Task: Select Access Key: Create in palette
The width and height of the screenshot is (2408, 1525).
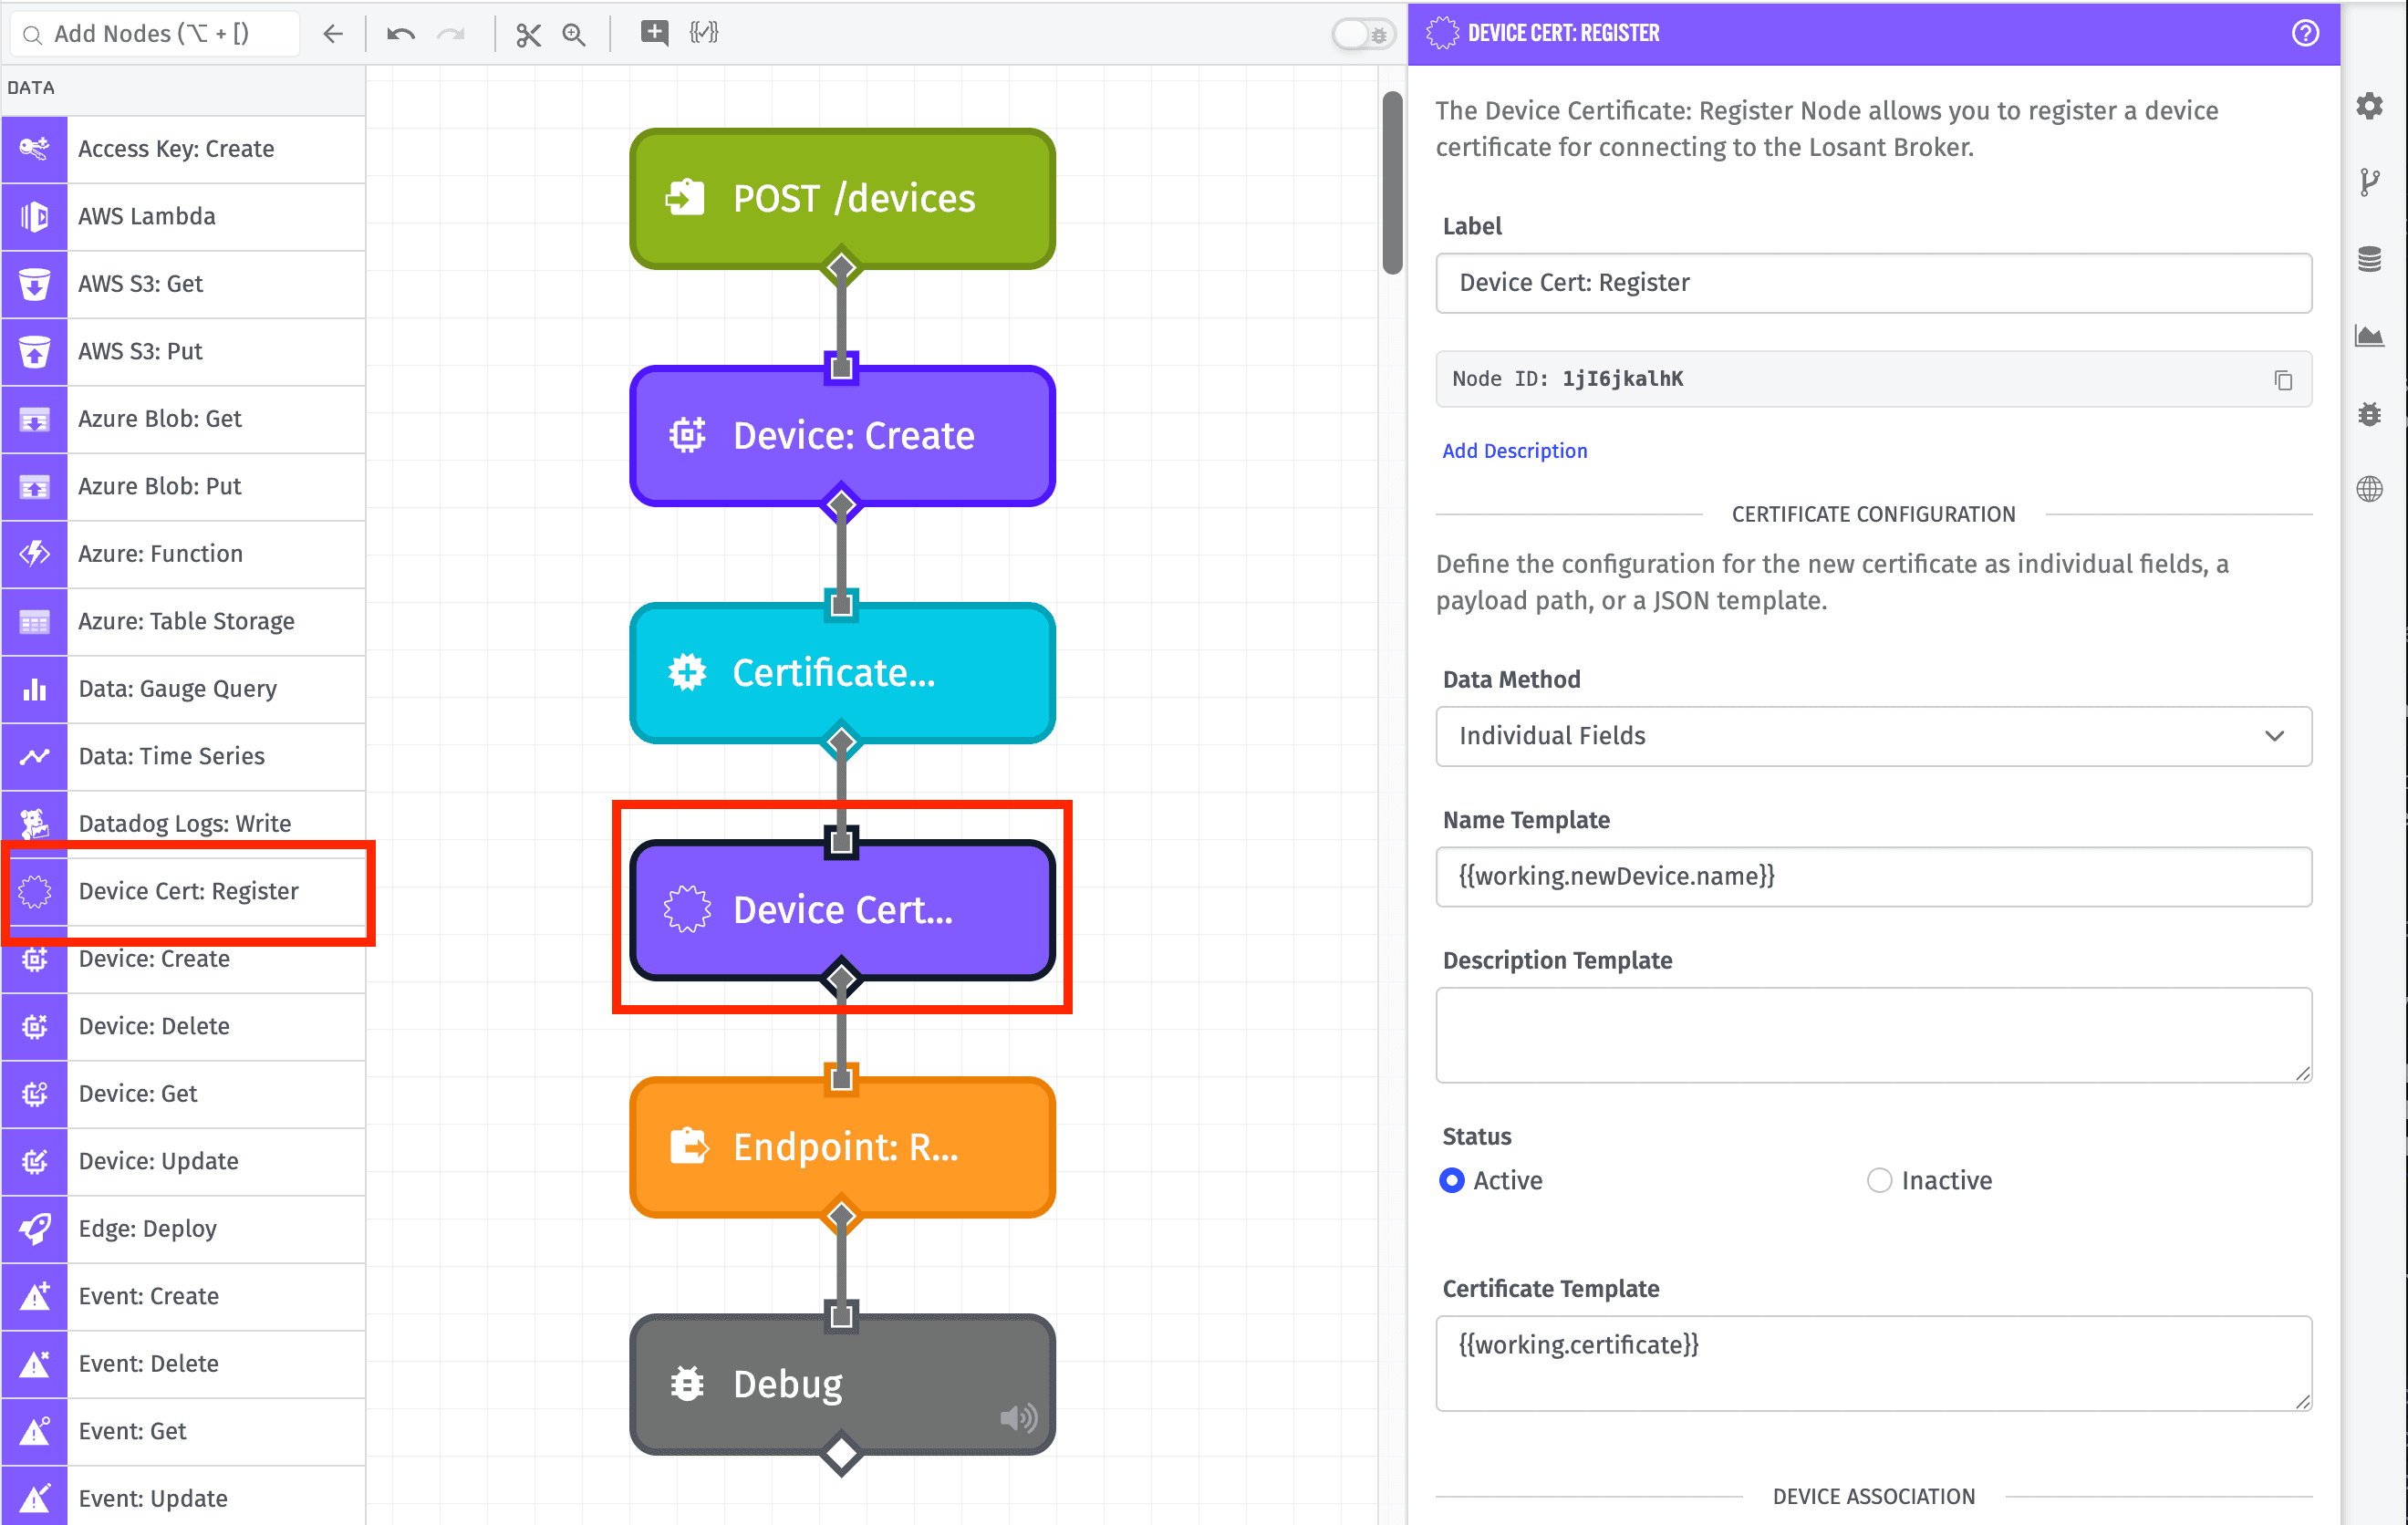Action: [x=183, y=149]
